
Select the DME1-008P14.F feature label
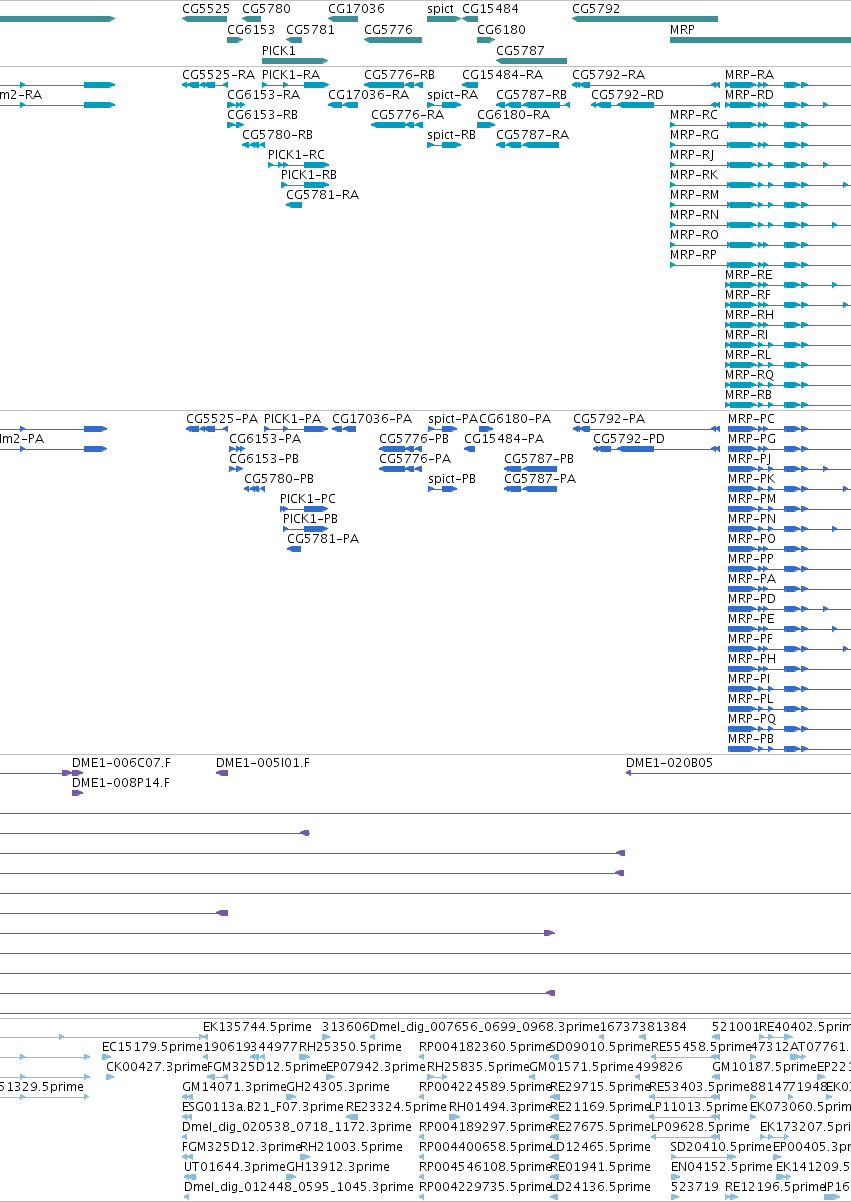point(121,783)
